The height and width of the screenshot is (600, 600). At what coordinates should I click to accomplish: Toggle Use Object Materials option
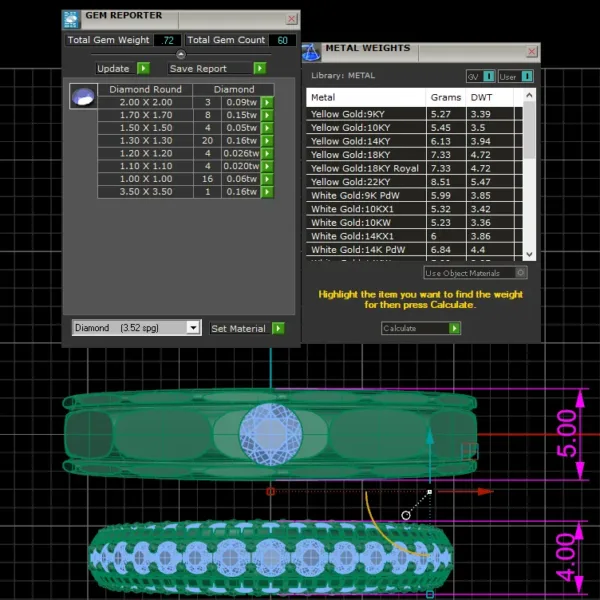tap(520, 272)
